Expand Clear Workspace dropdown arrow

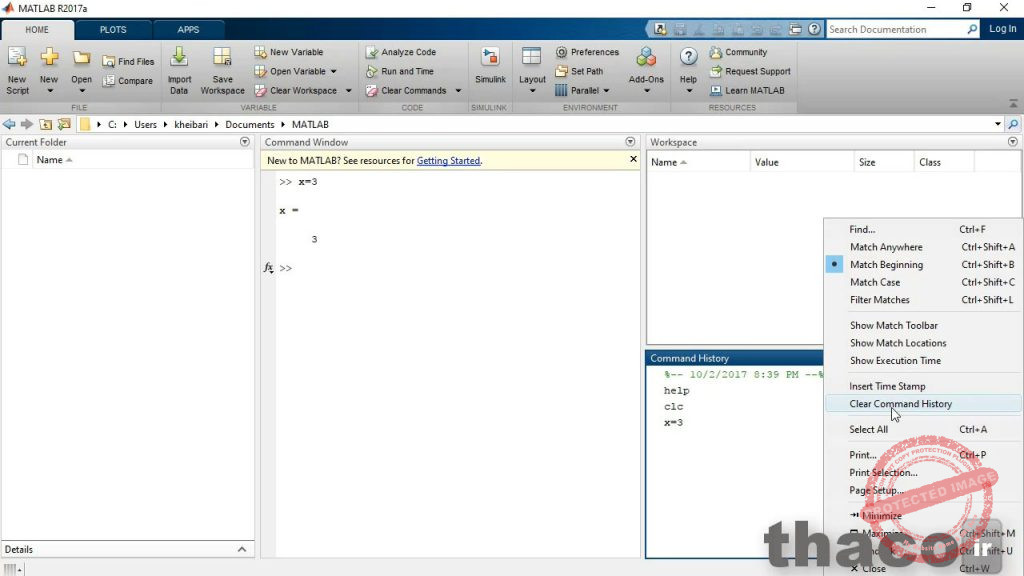(348, 91)
